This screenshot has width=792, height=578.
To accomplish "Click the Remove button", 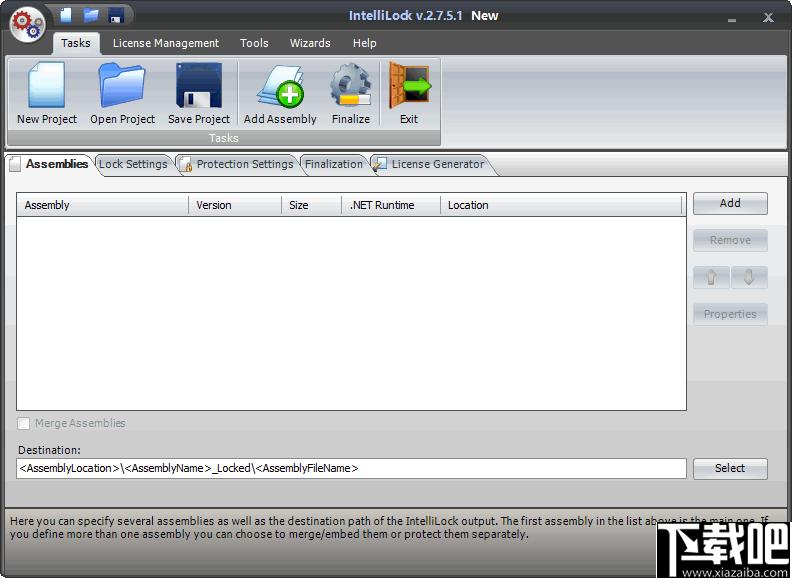I will click(x=730, y=240).
